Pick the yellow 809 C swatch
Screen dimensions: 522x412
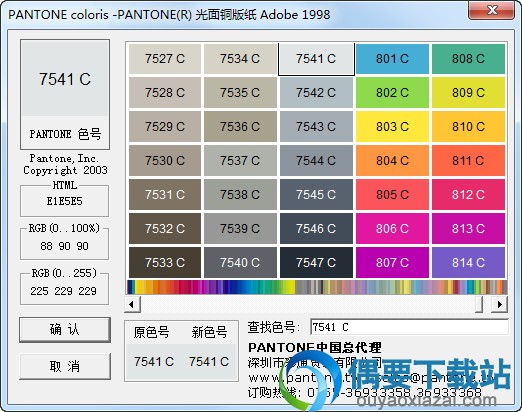click(468, 93)
